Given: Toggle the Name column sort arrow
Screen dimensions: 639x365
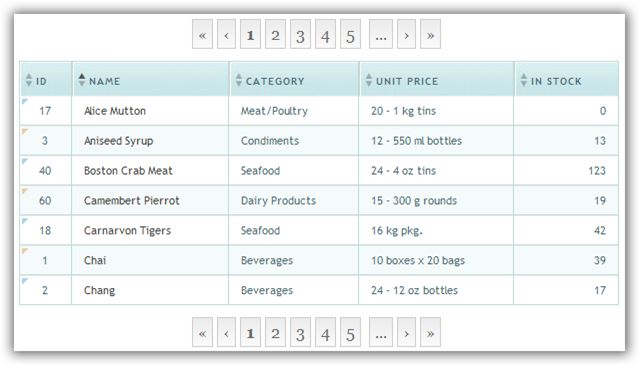Looking at the screenshot, I should click(x=82, y=80).
